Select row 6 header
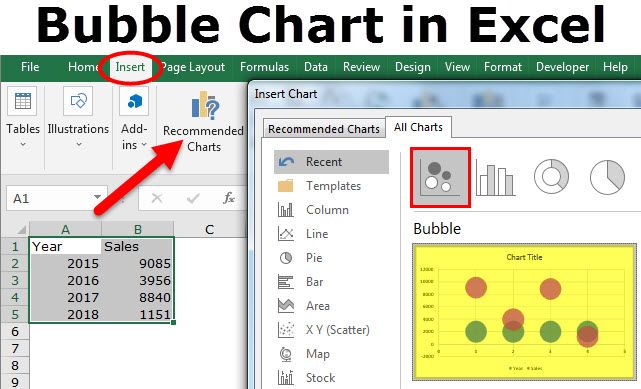The image size is (641, 389). [15, 331]
